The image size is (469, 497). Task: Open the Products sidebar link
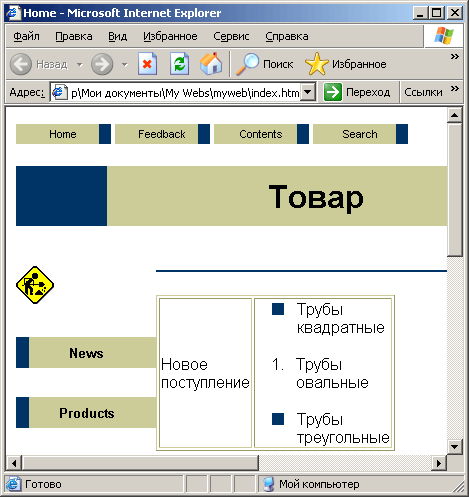86,413
